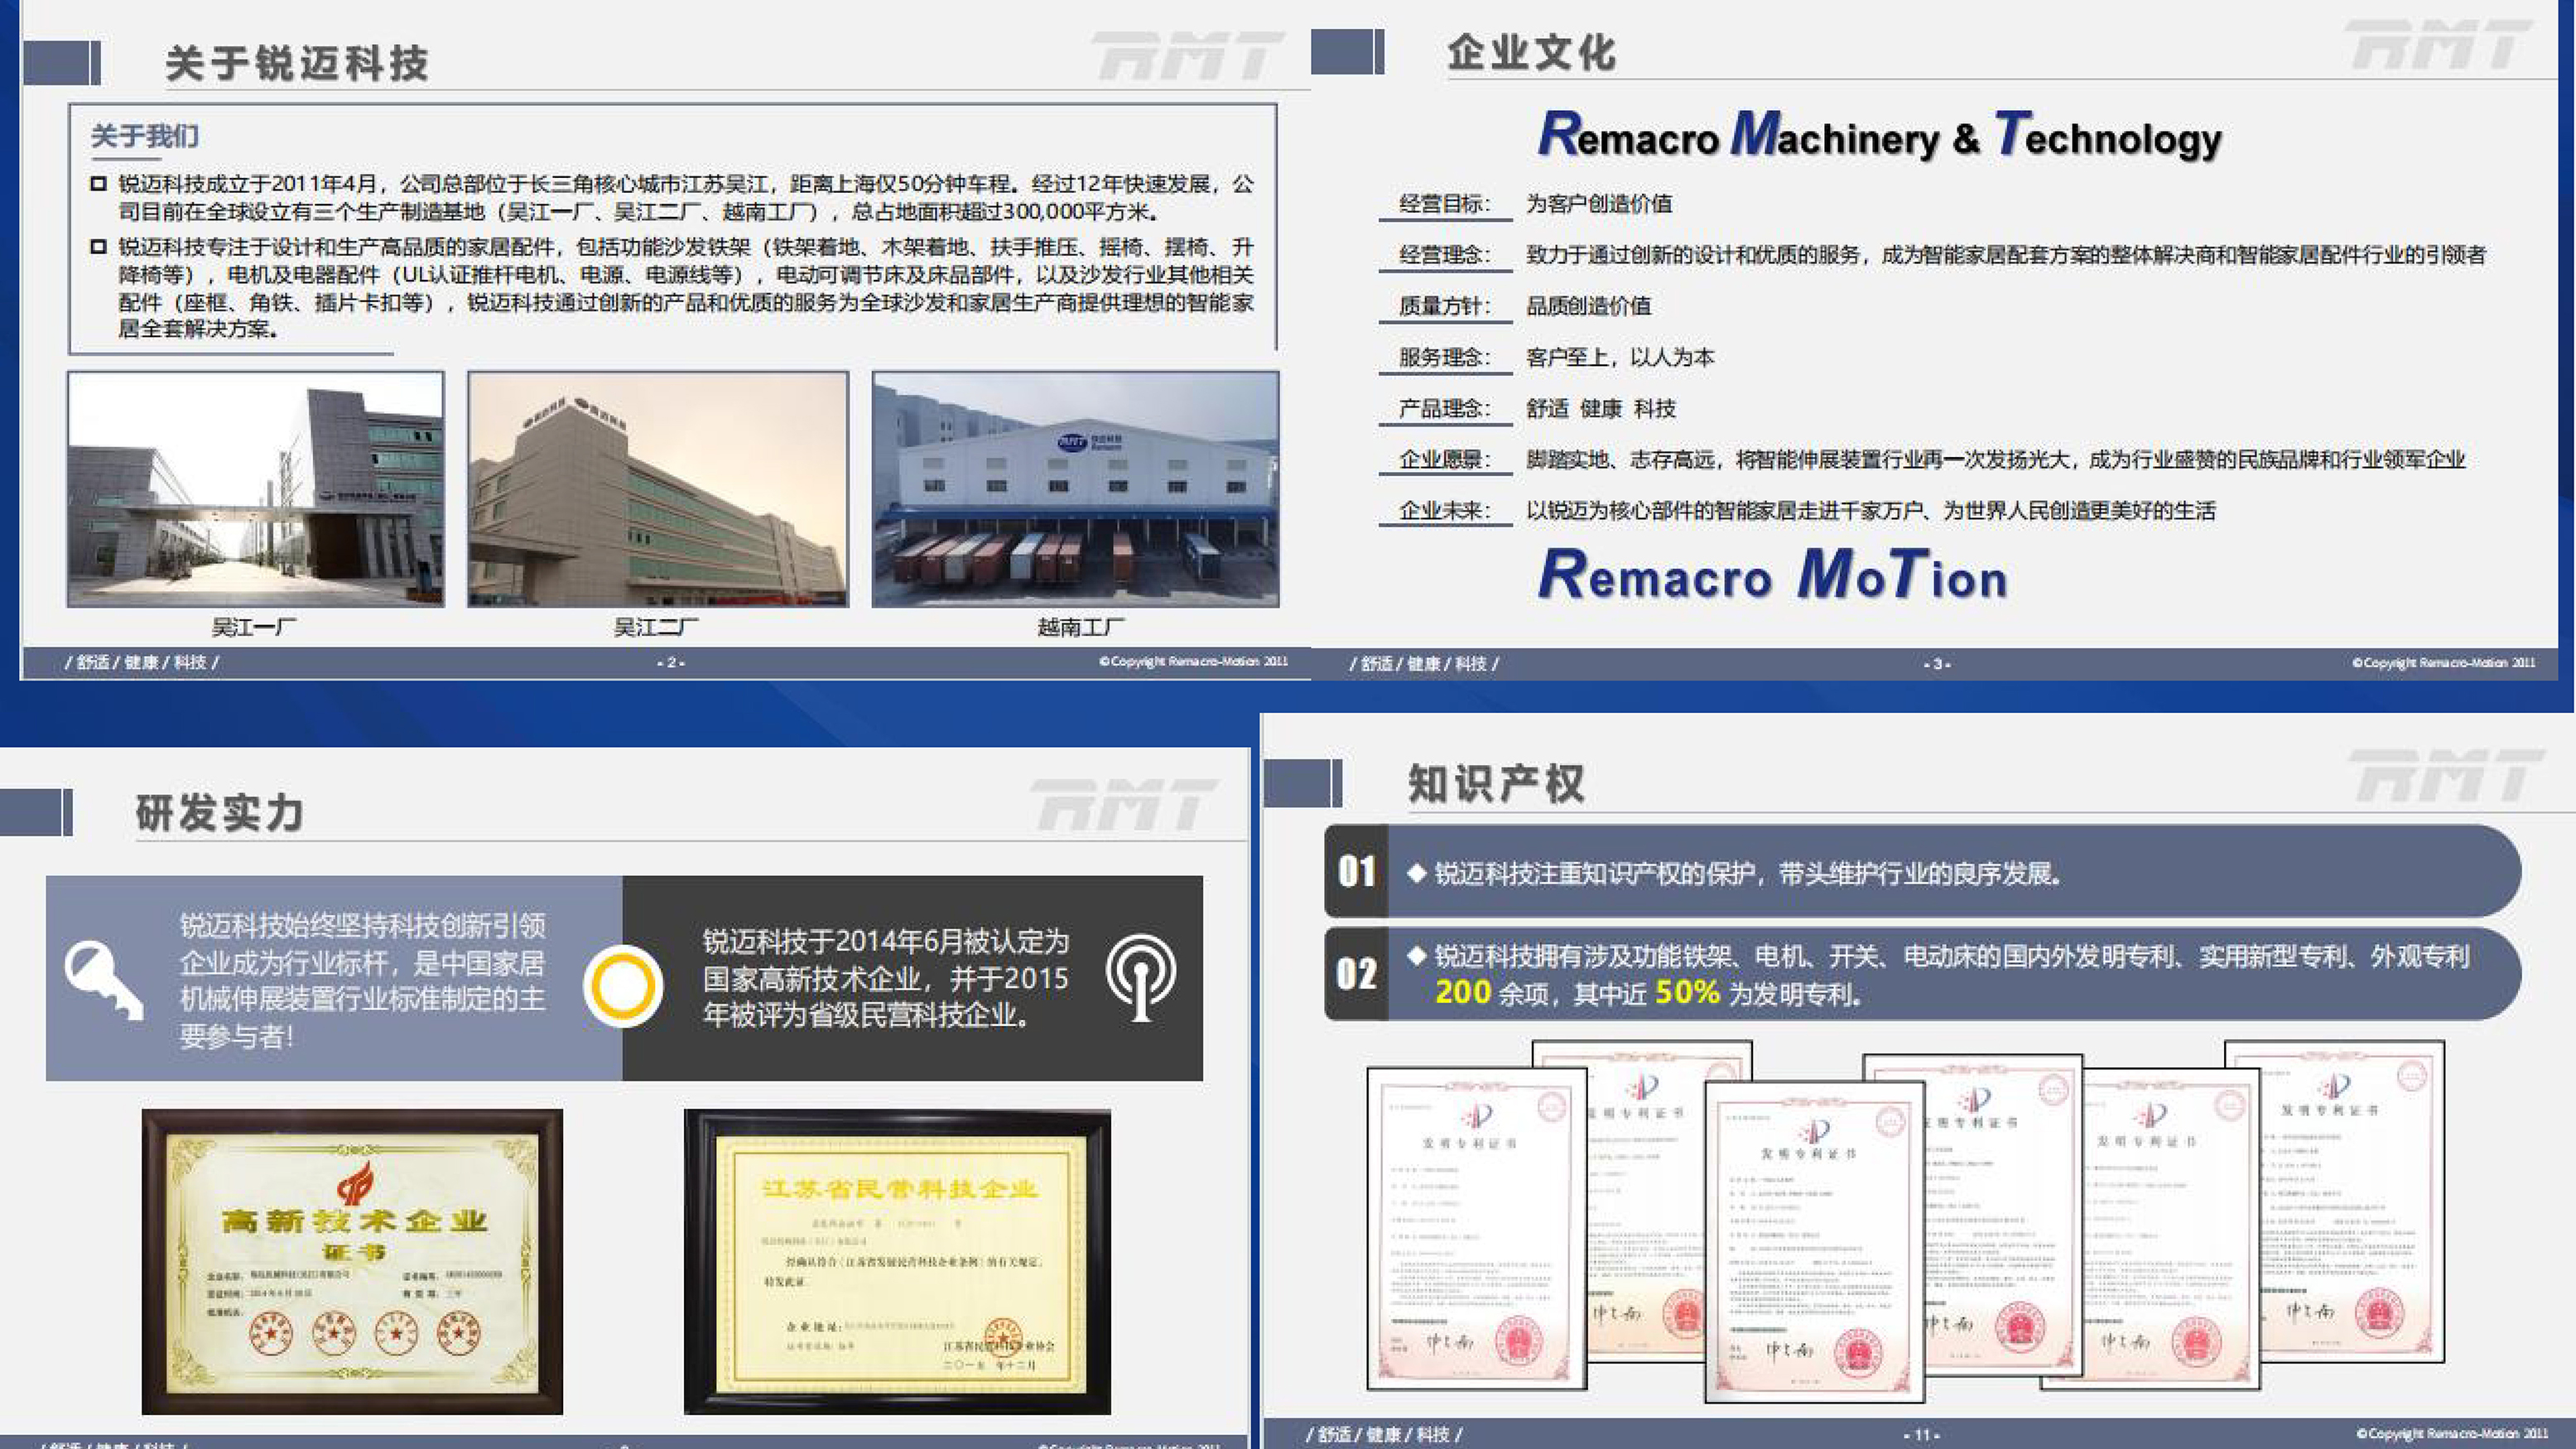Click page number 3 in footer
Image resolution: width=2576 pixels, height=1449 pixels.
1937,664
